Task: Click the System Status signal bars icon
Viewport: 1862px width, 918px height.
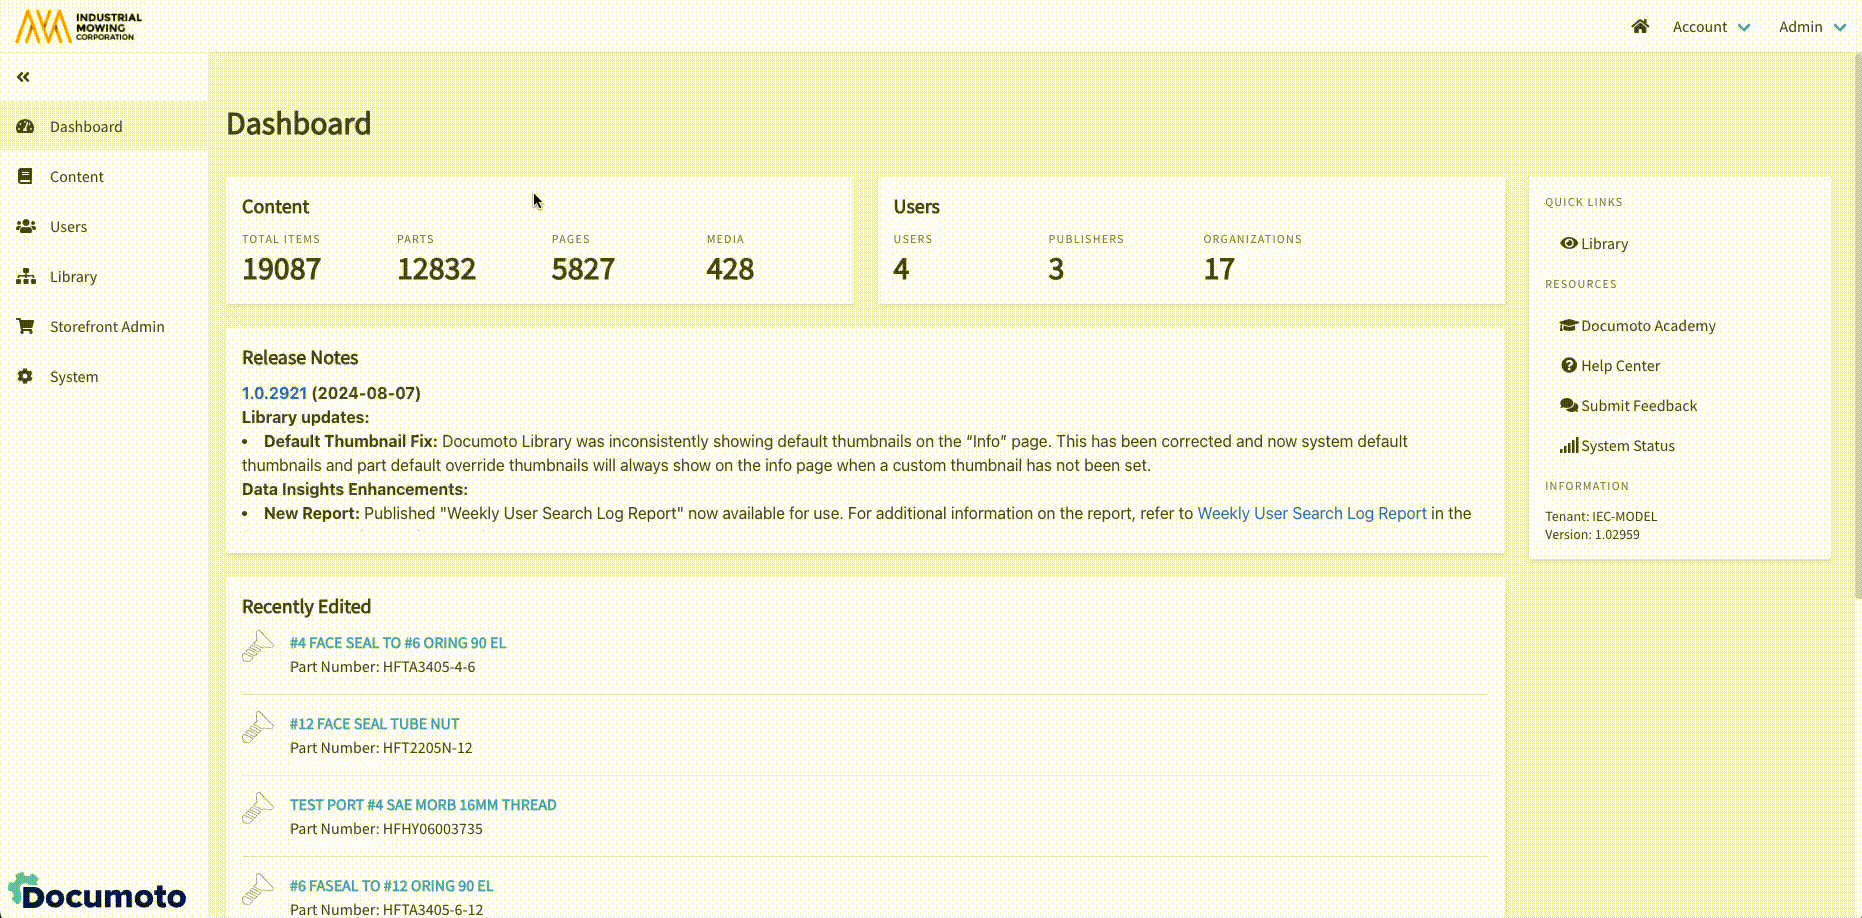Action: [1569, 446]
